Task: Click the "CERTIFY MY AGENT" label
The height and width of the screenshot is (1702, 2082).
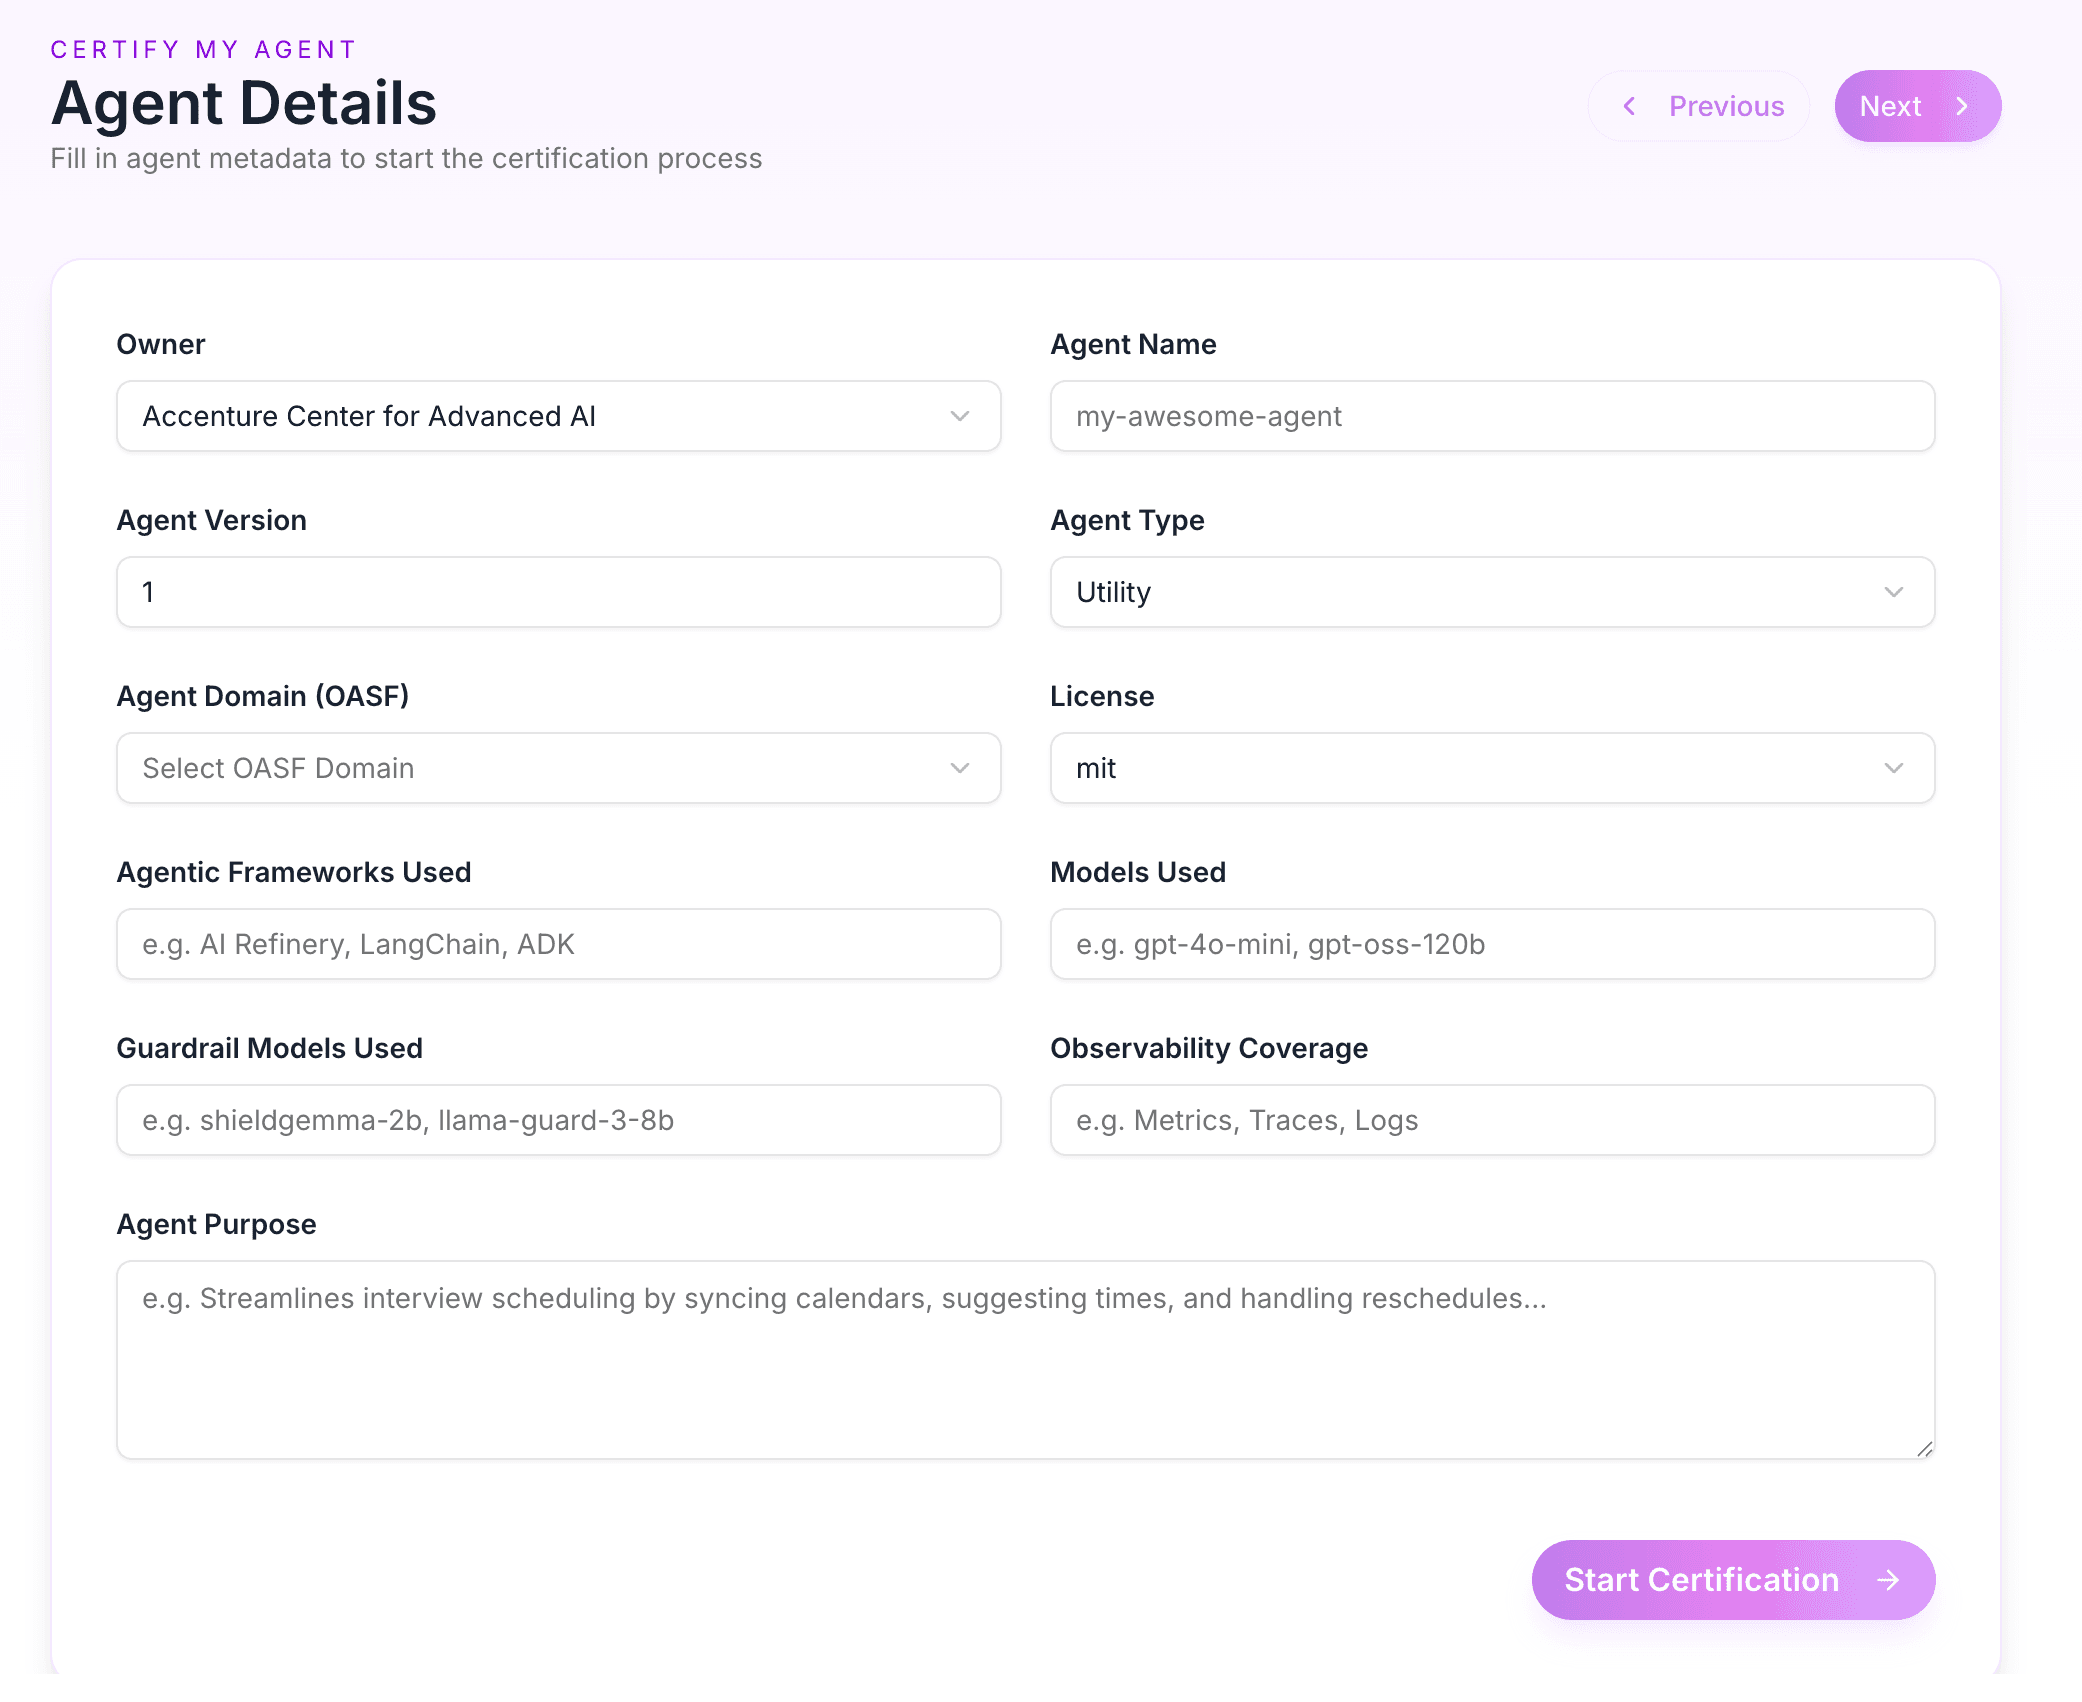Action: [x=203, y=50]
